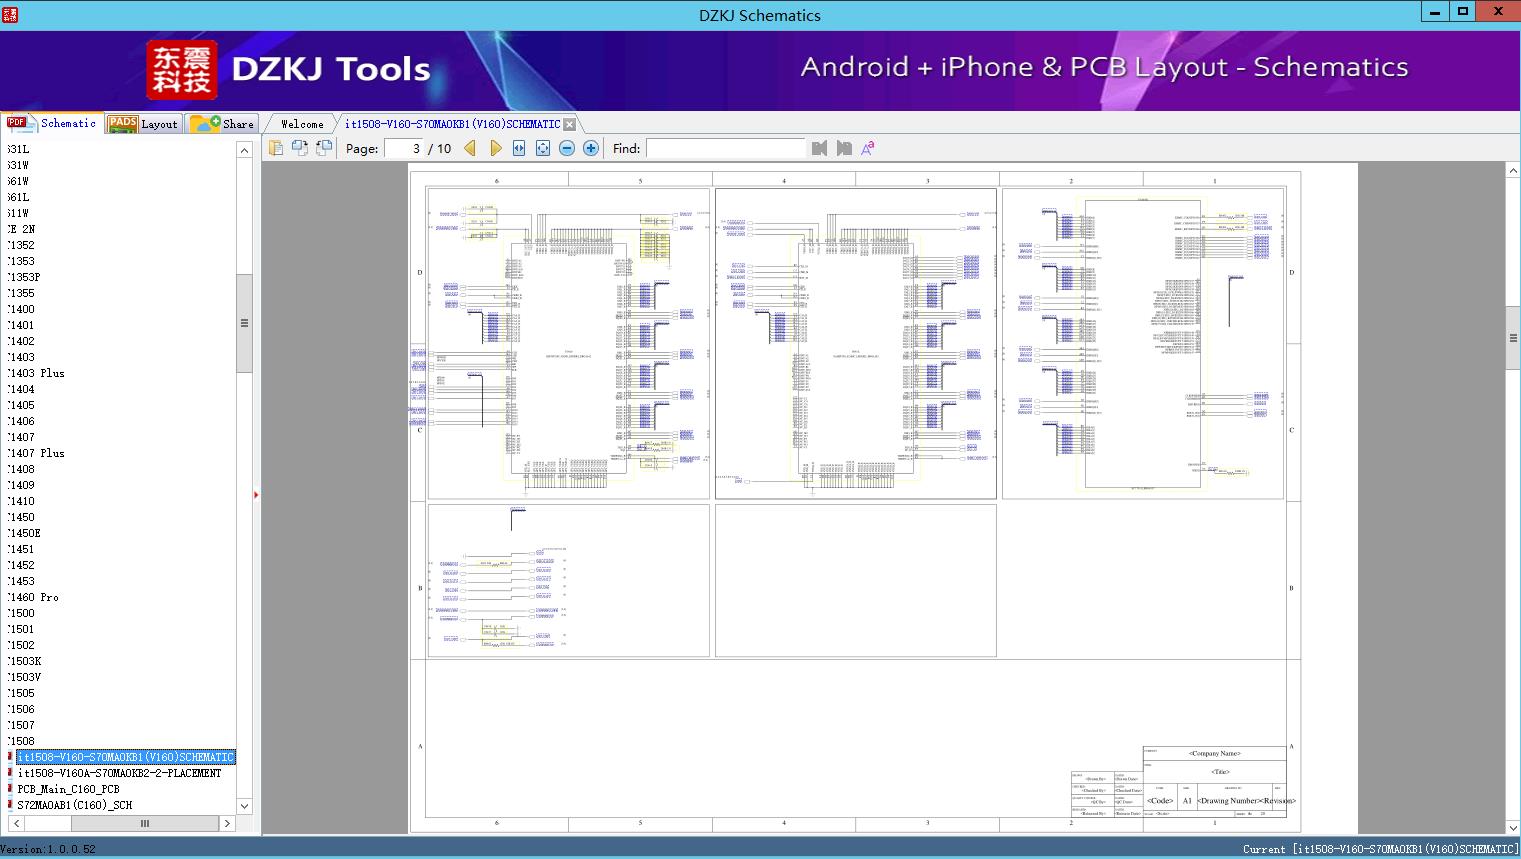Maximize the DZKJ Schematics window
The width and height of the screenshot is (1521, 859).
pos(1463,12)
